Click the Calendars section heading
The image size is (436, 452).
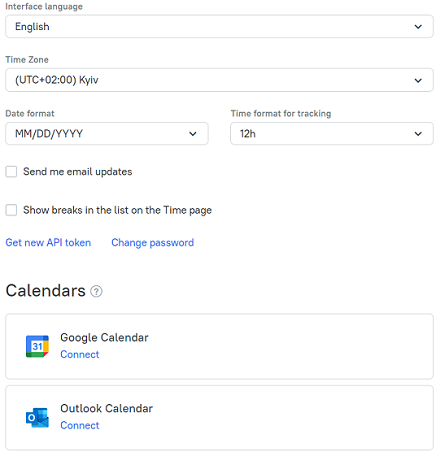tap(46, 291)
